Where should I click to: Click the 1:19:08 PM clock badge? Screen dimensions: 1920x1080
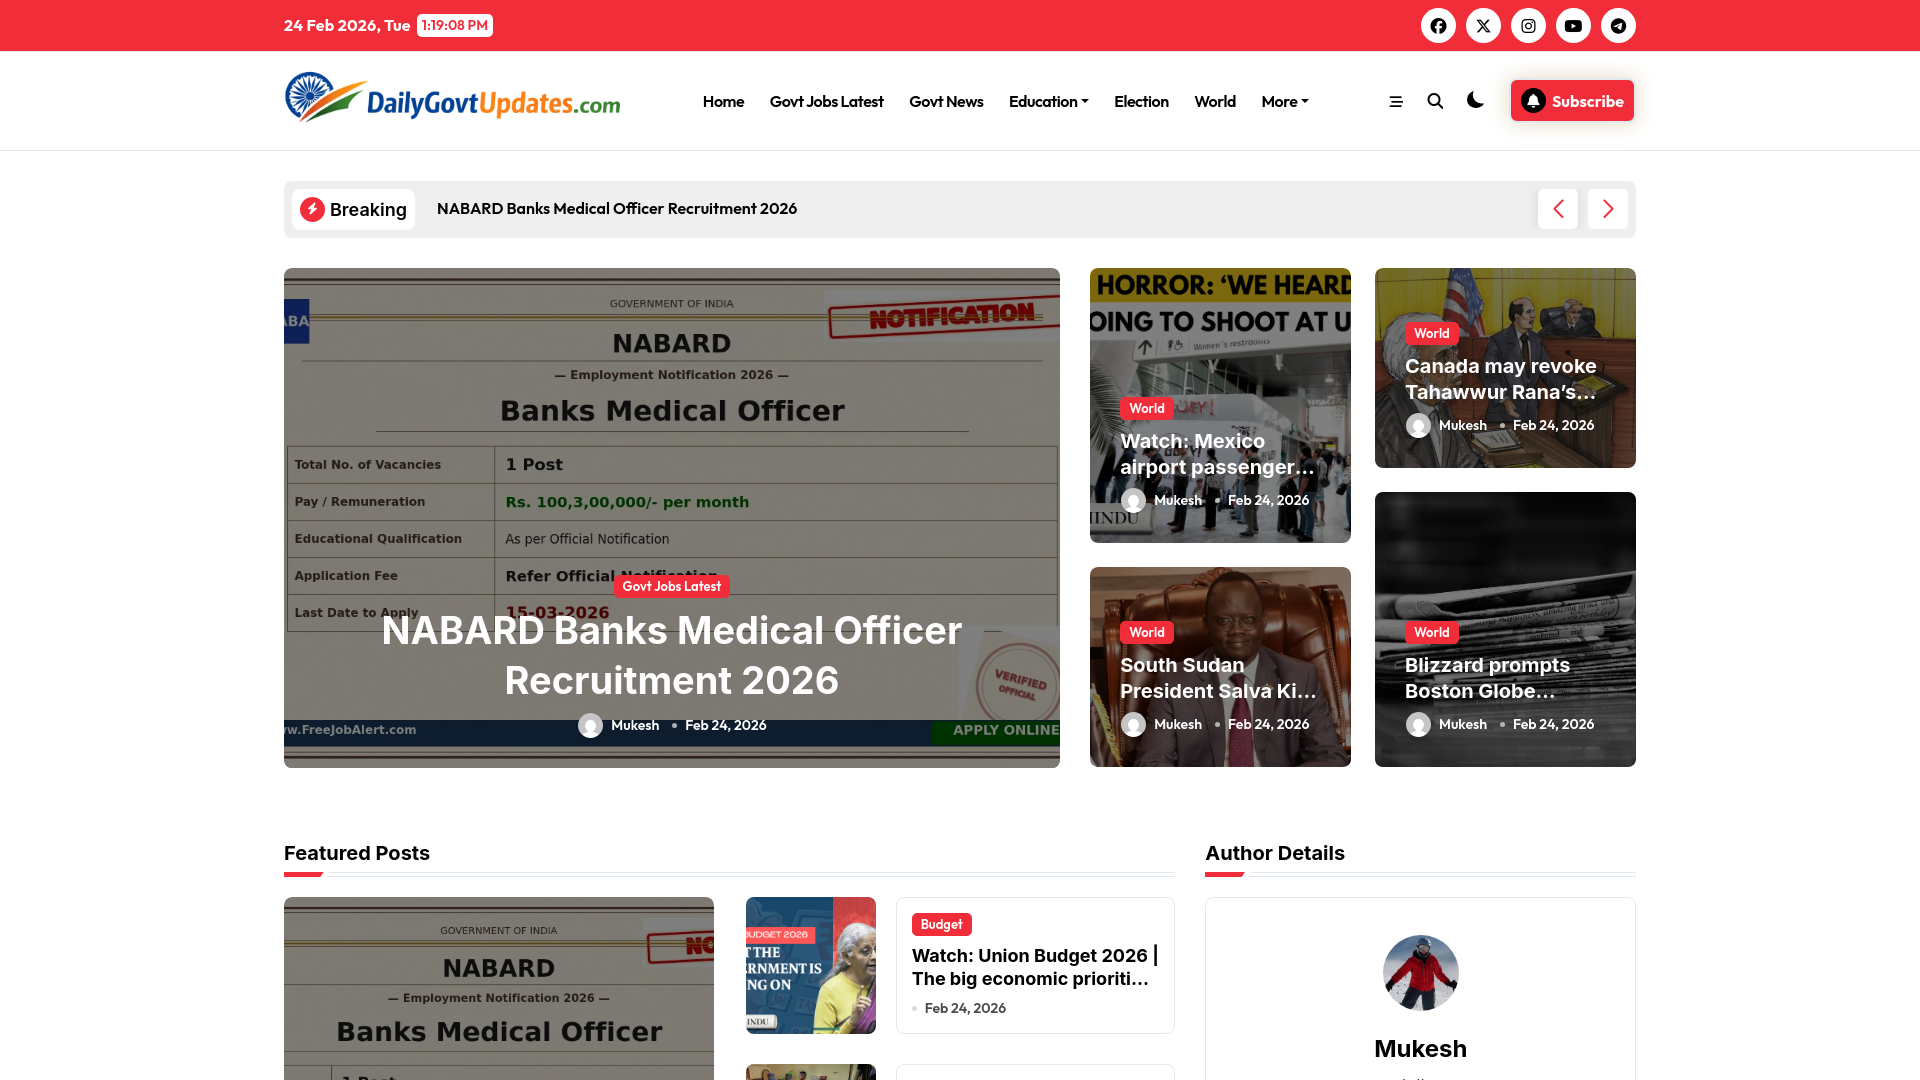(x=455, y=26)
